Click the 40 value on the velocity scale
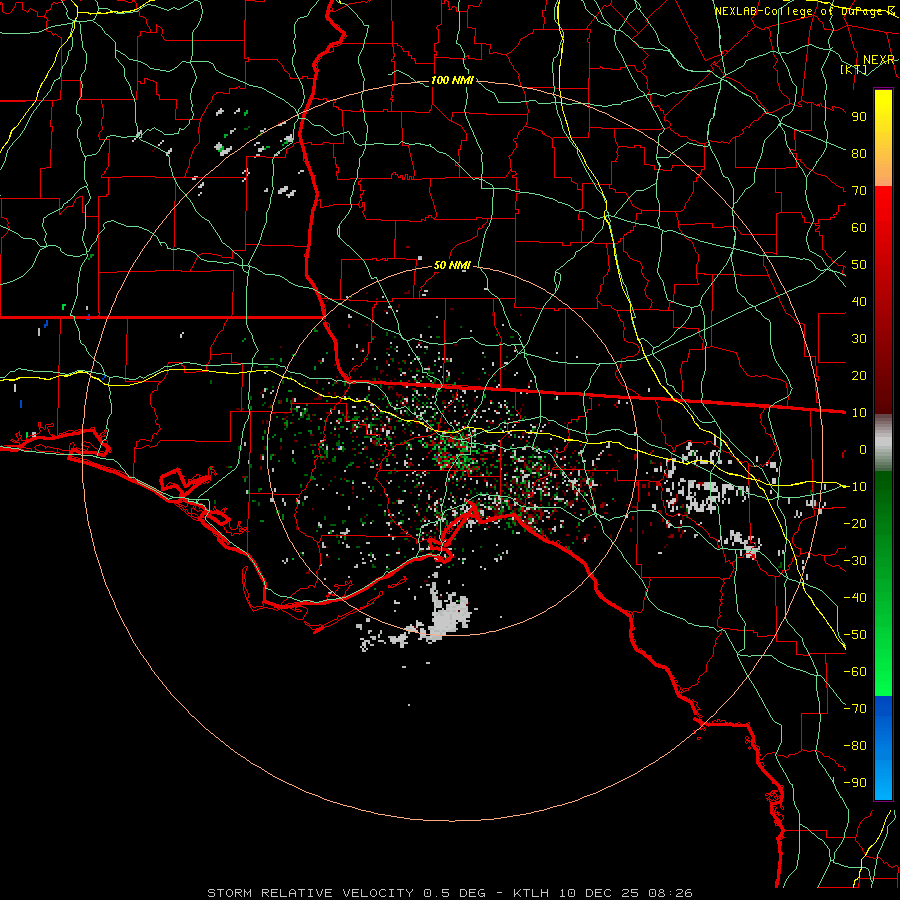This screenshot has width=900, height=900. (x=859, y=301)
